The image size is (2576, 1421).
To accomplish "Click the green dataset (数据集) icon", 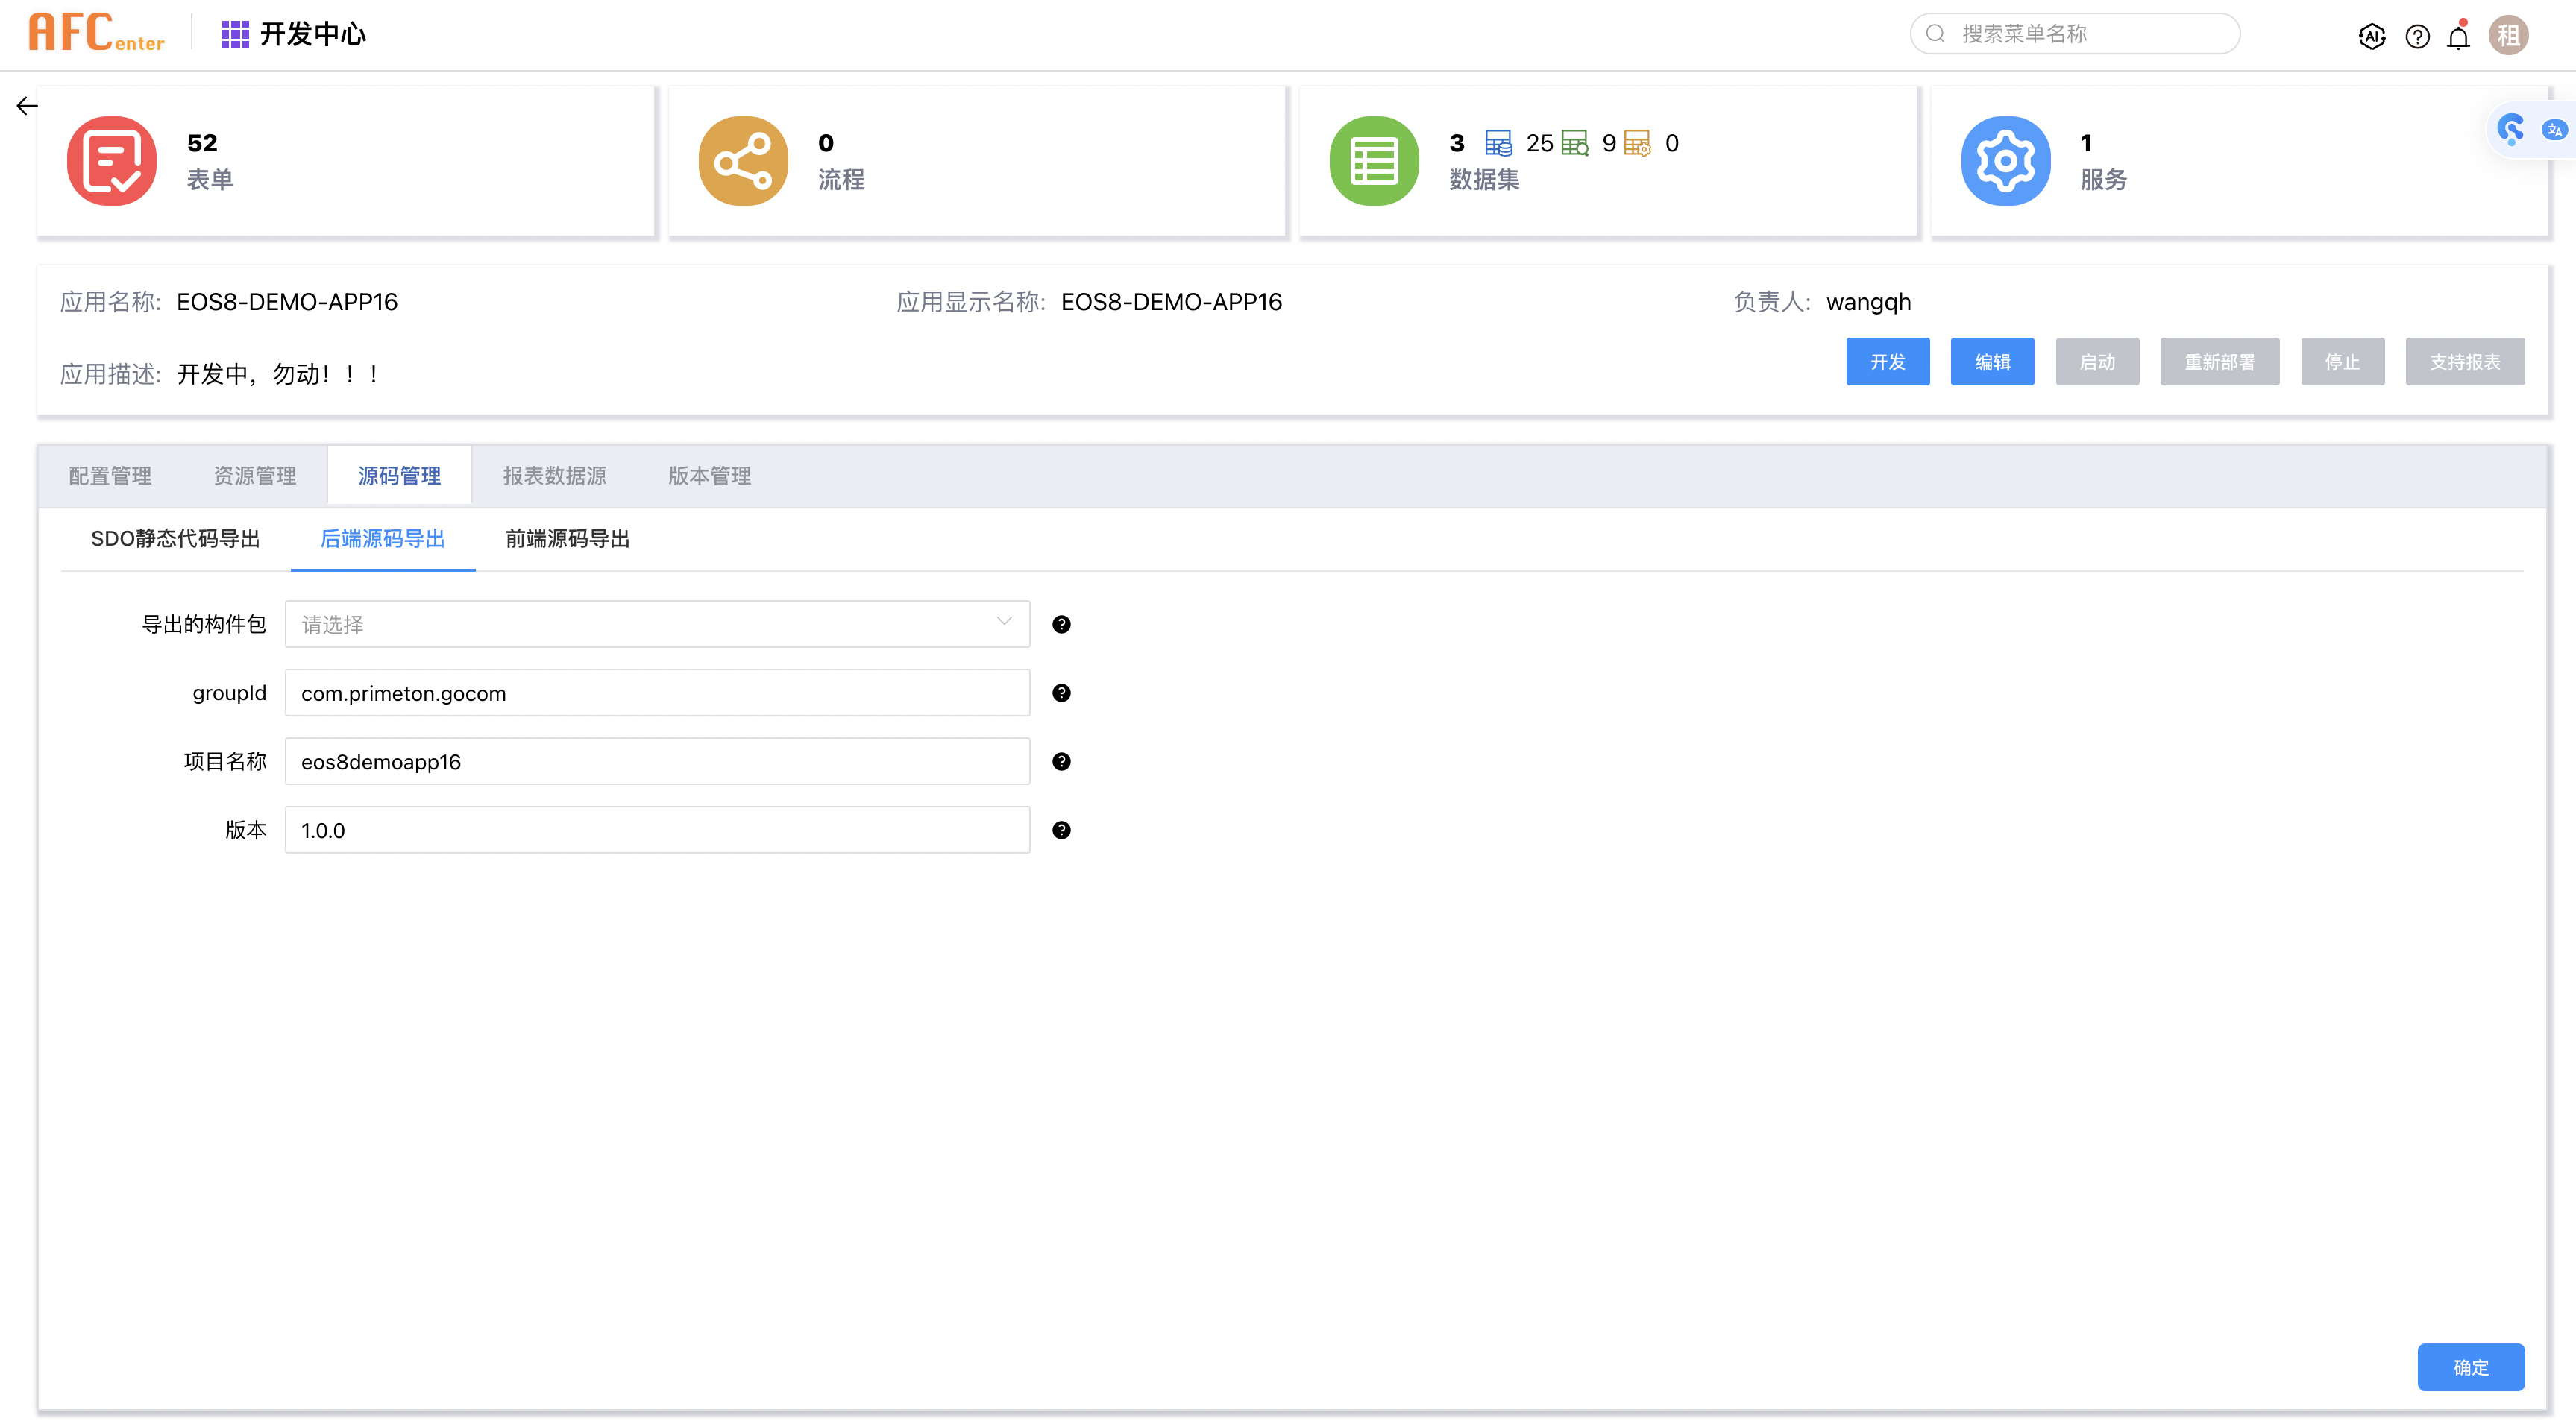I will (1374, 161).
